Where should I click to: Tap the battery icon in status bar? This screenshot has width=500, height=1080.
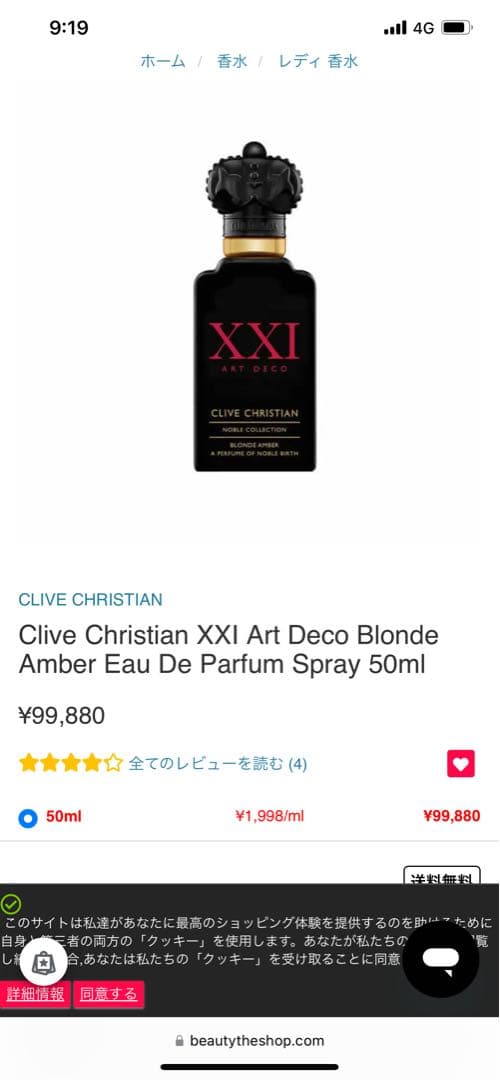pos(457,28)
